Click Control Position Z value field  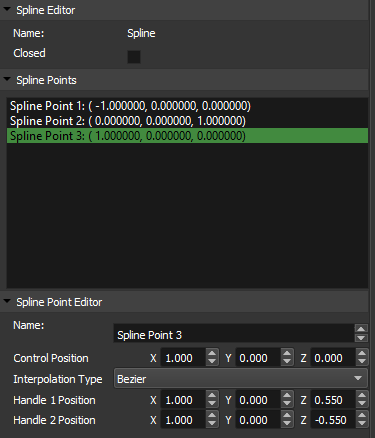[333, 357]
